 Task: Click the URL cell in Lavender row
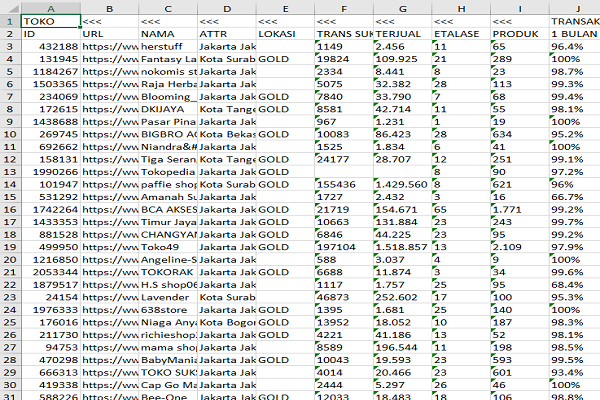(110, 297)
